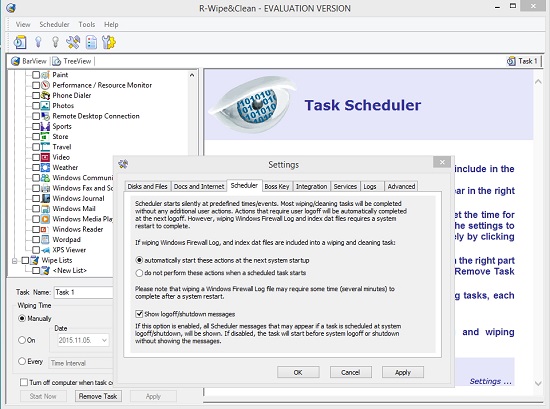Select 'do not perform these actions' radio option

[139, 273]
